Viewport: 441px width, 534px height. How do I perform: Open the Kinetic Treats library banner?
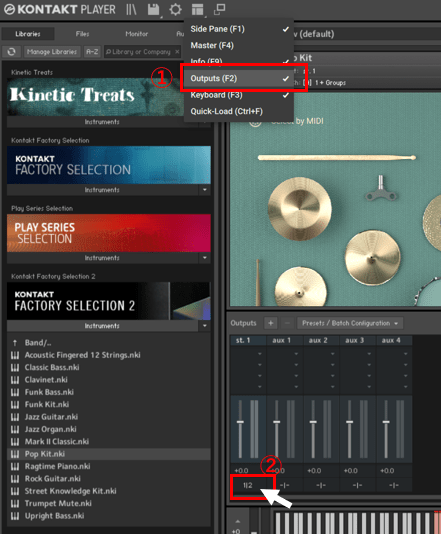tap(95, 97)
